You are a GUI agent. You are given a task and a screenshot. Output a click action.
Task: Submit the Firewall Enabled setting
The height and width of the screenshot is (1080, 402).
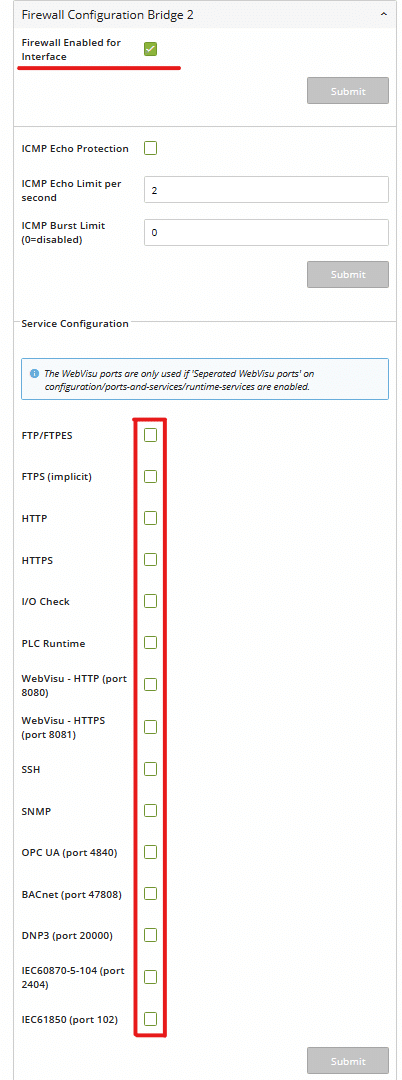tap(348, 91)
